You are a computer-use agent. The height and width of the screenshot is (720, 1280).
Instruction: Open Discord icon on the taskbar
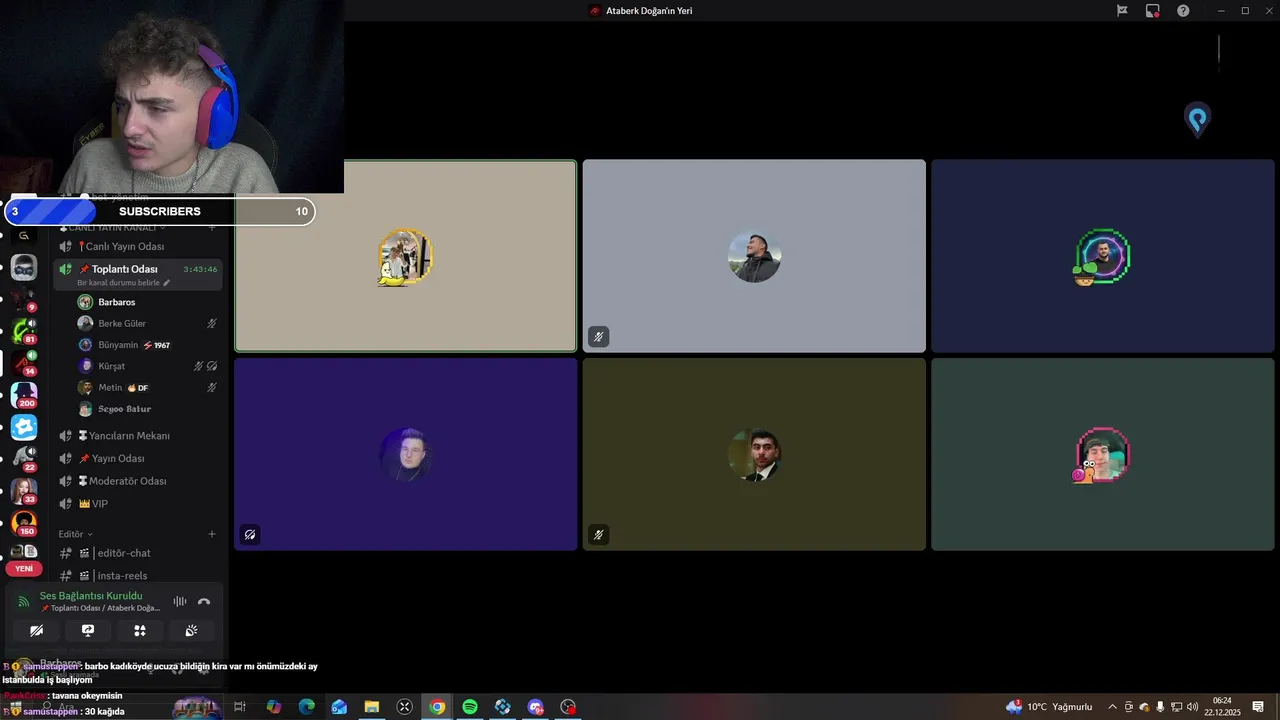(535, 707)
